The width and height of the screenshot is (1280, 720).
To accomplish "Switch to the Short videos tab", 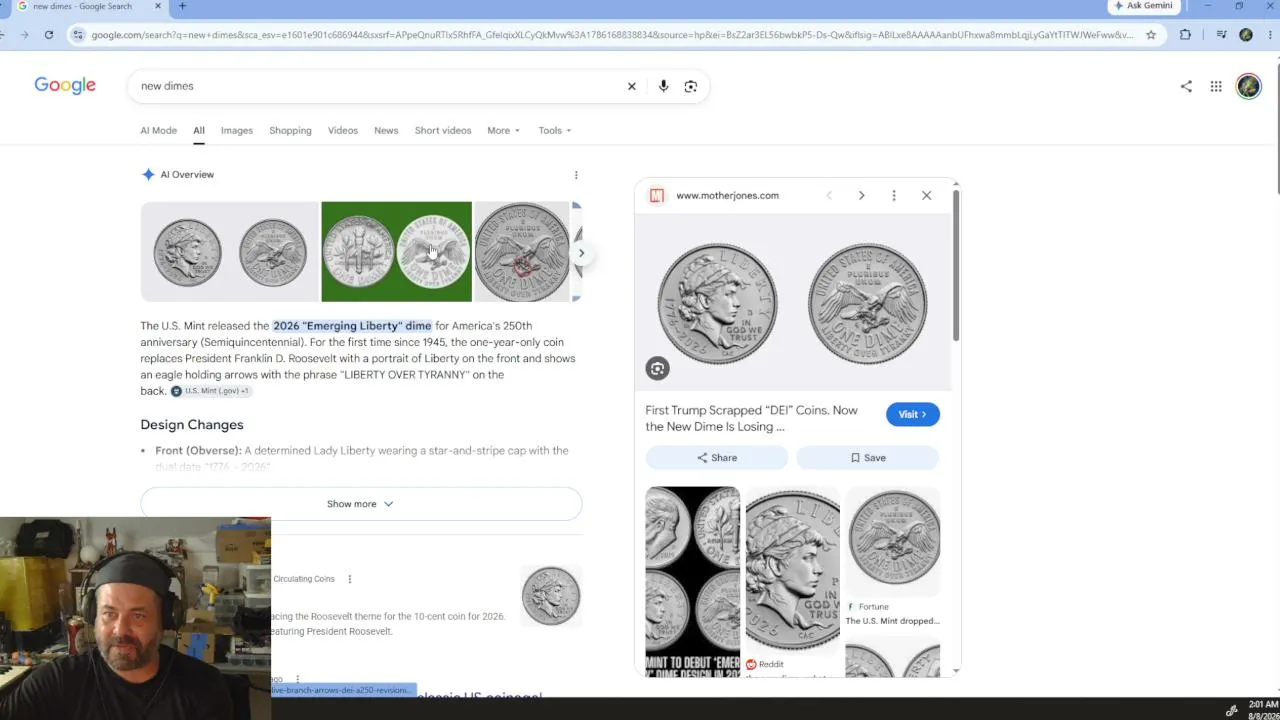I will click(443, 130).
